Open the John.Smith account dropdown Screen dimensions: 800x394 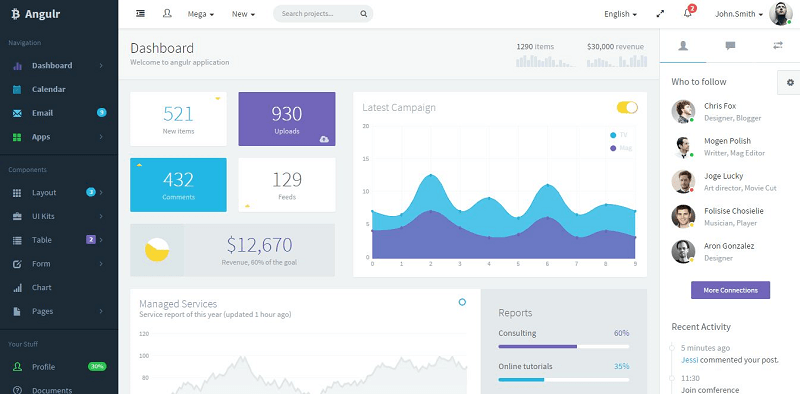coord(739,14)
